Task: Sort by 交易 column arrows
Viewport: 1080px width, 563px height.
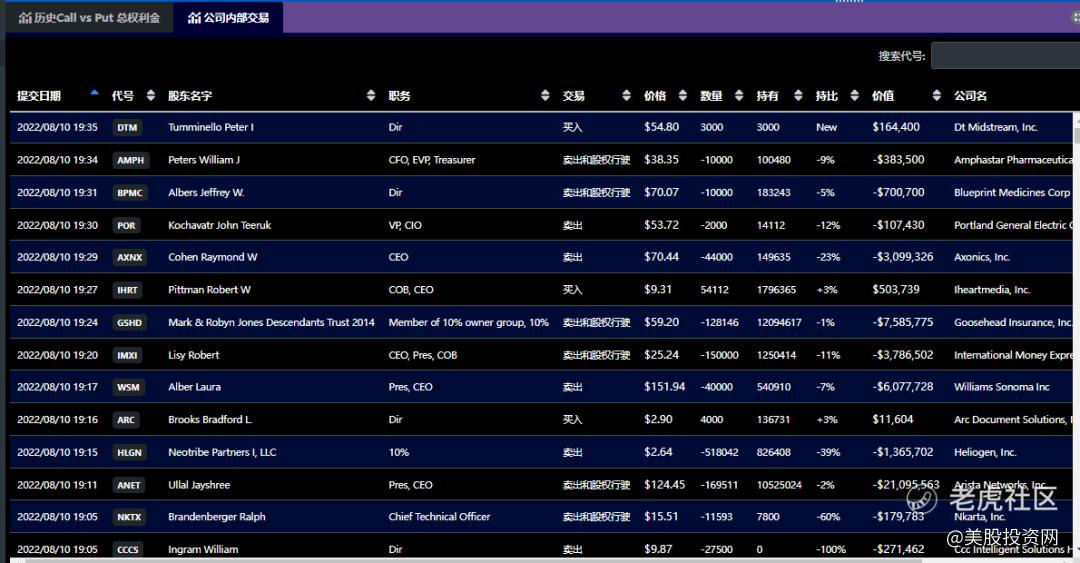Action: click(626, 96)
